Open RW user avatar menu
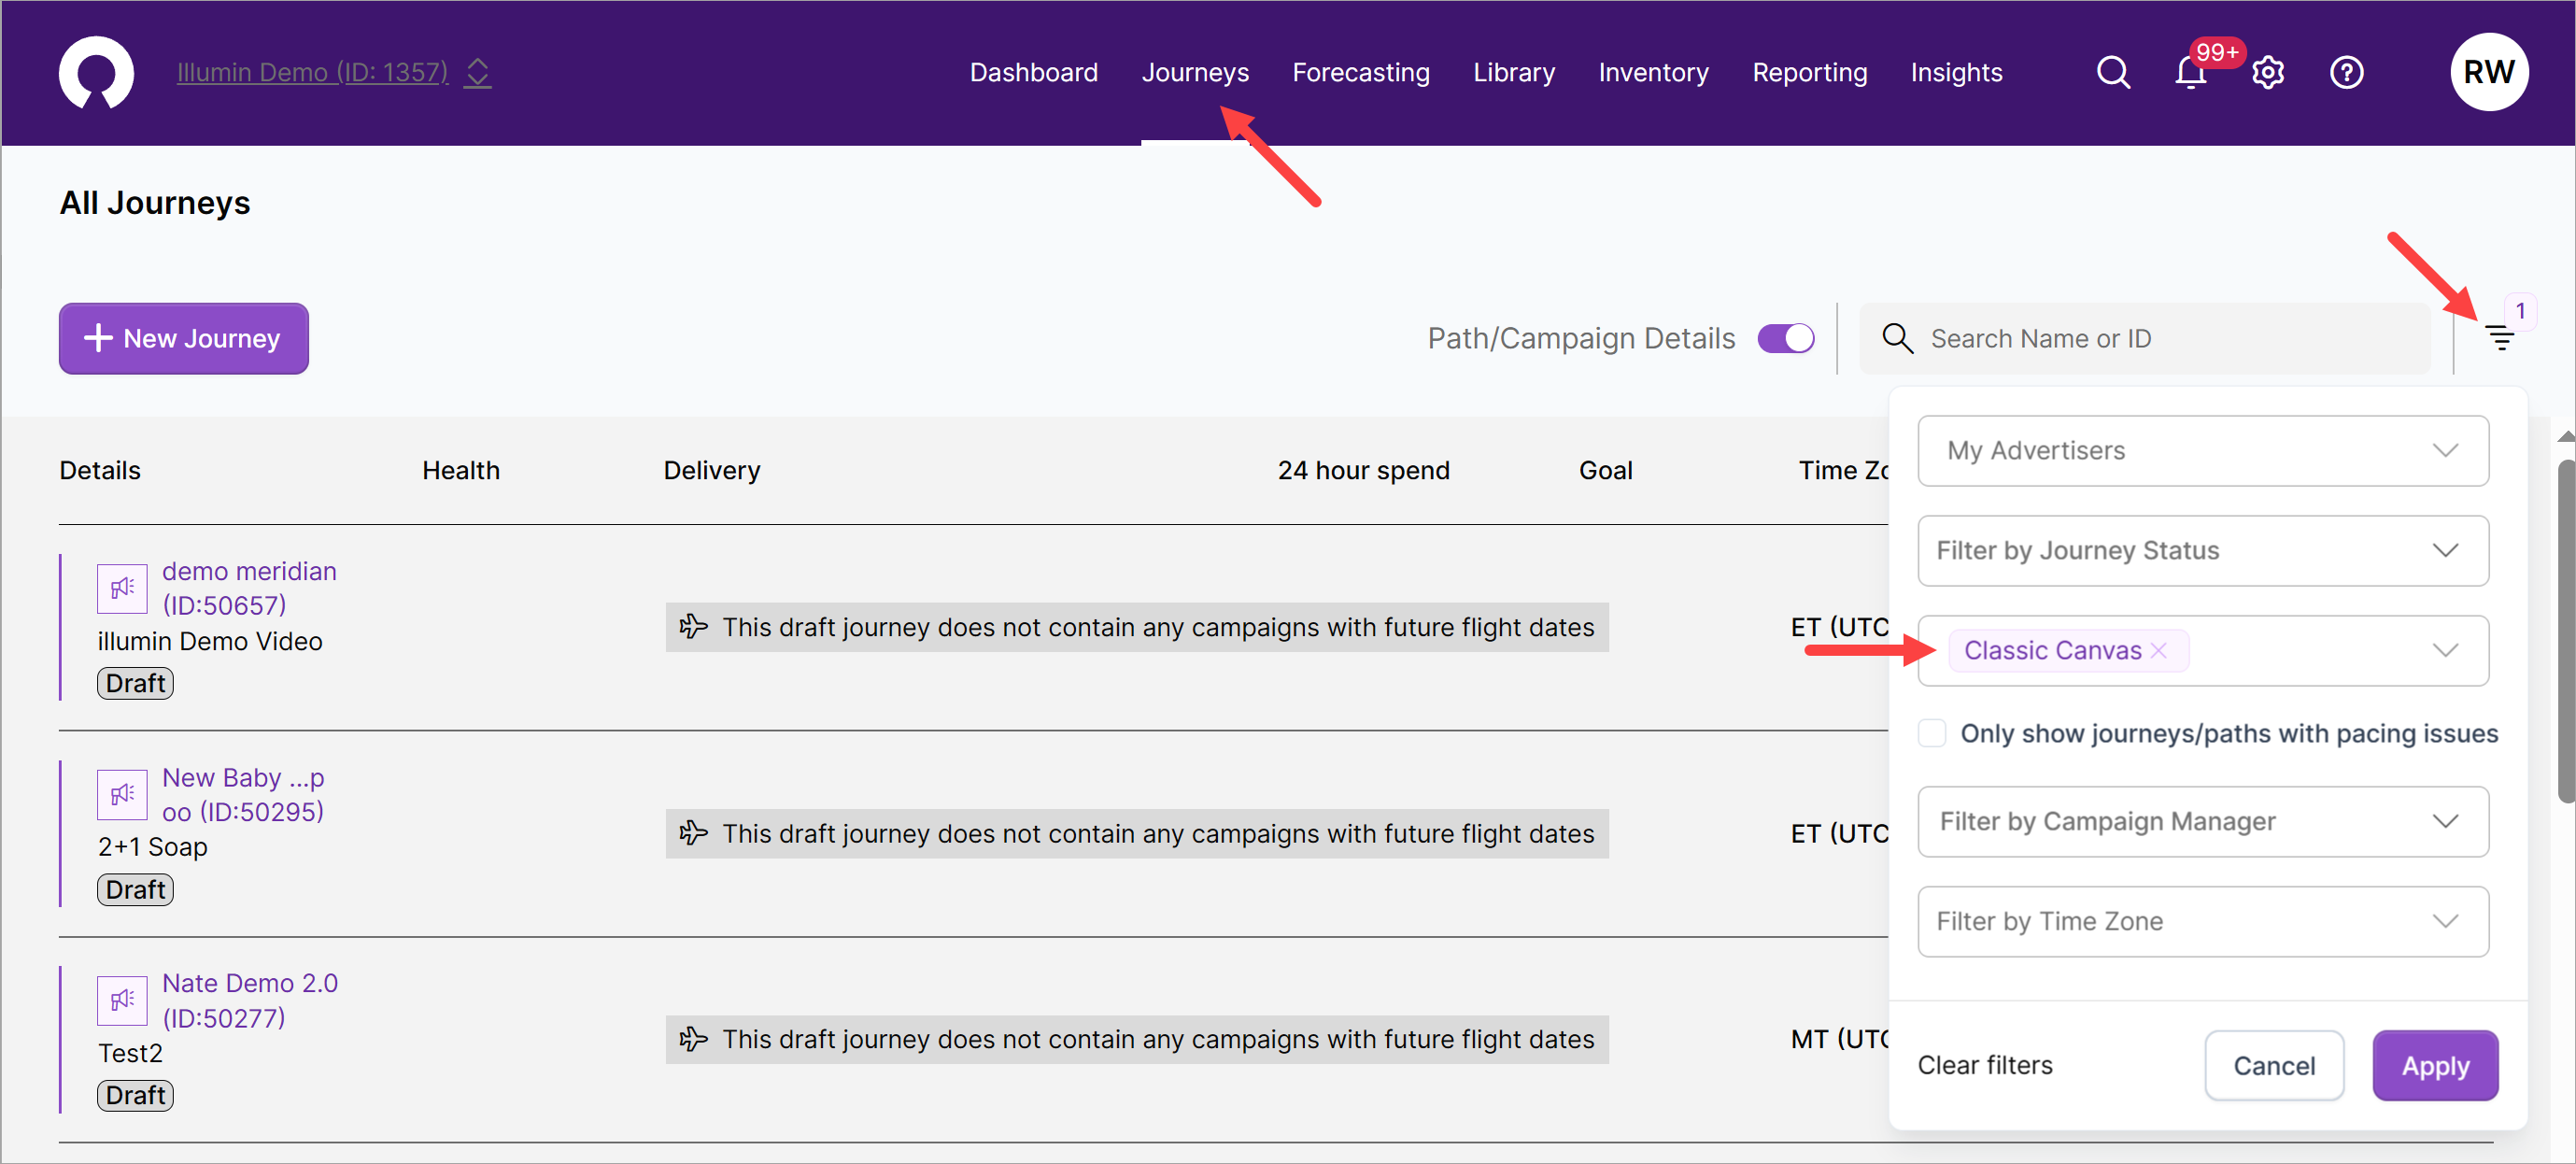Image resolution: width=2576 pixels, height=1164 pixels. (2488, 72)
